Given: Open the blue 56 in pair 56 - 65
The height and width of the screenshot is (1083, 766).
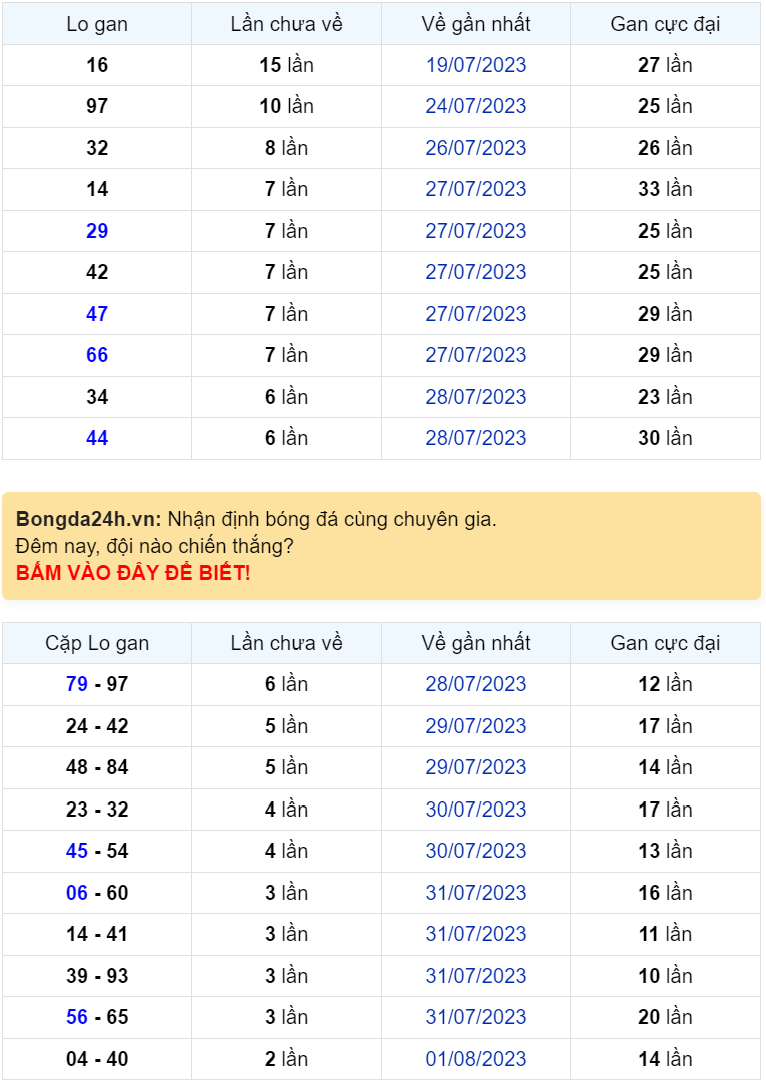Looking at the screenshot, I should pyautogui.click(x=77, y=1017).
